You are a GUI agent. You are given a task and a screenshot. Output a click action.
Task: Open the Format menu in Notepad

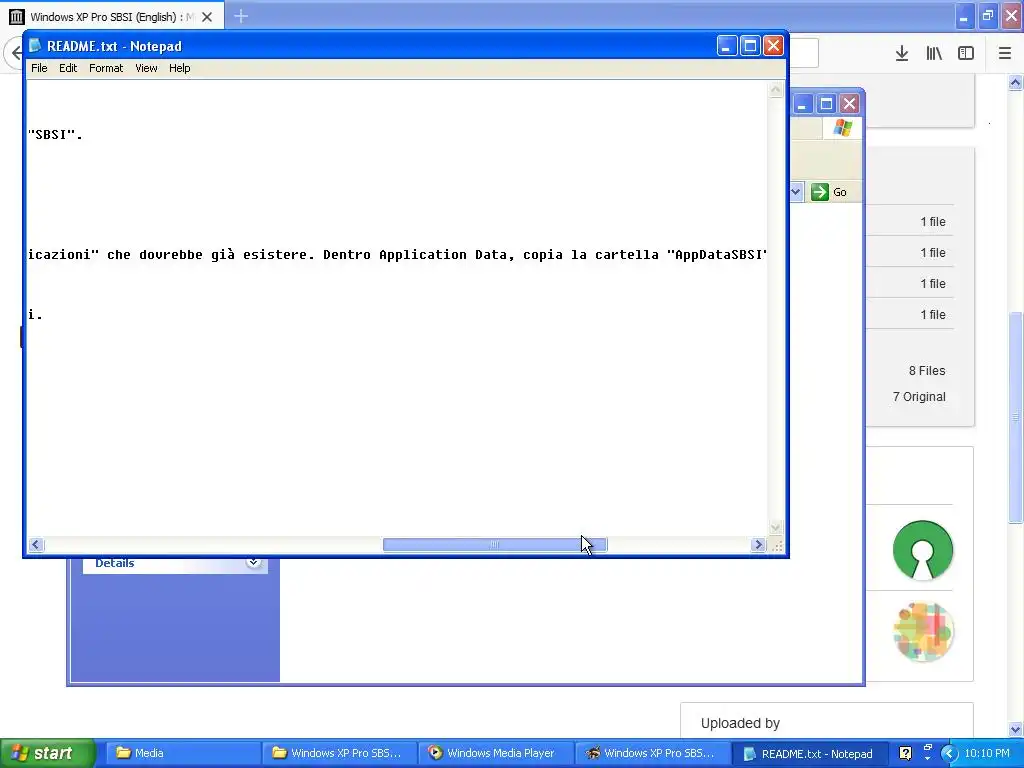[x=106, y=68]
